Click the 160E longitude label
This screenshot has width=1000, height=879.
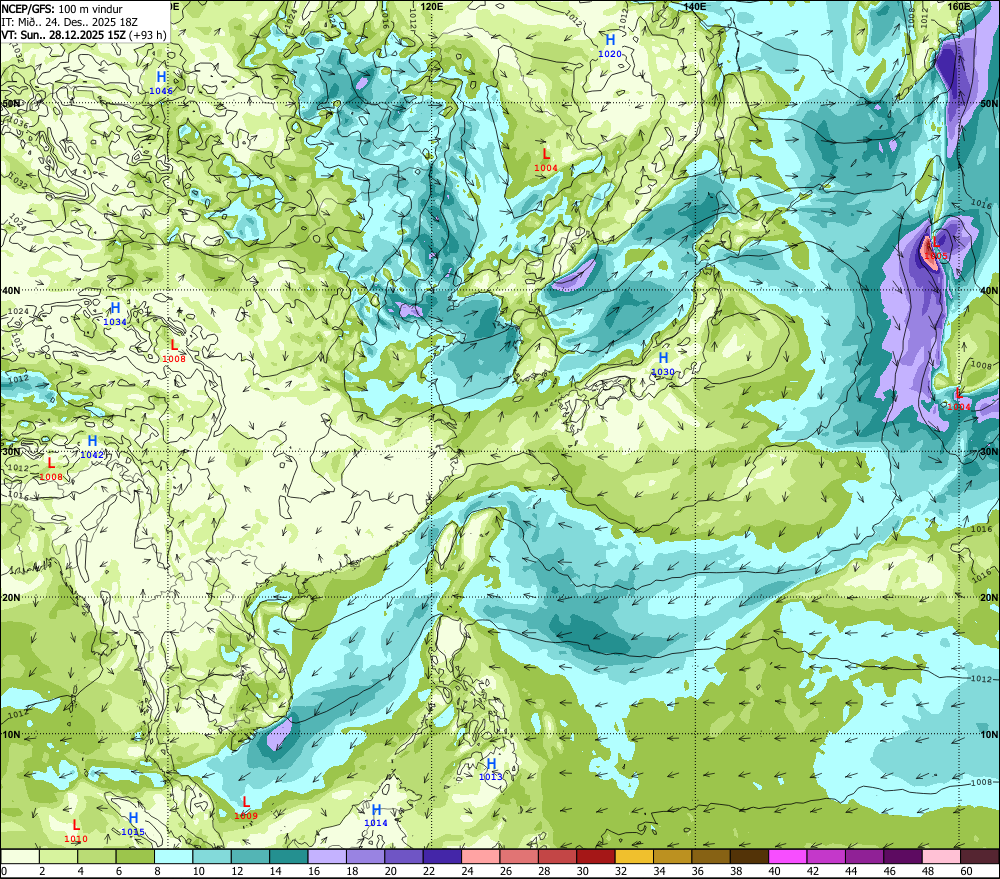(959, 6)
